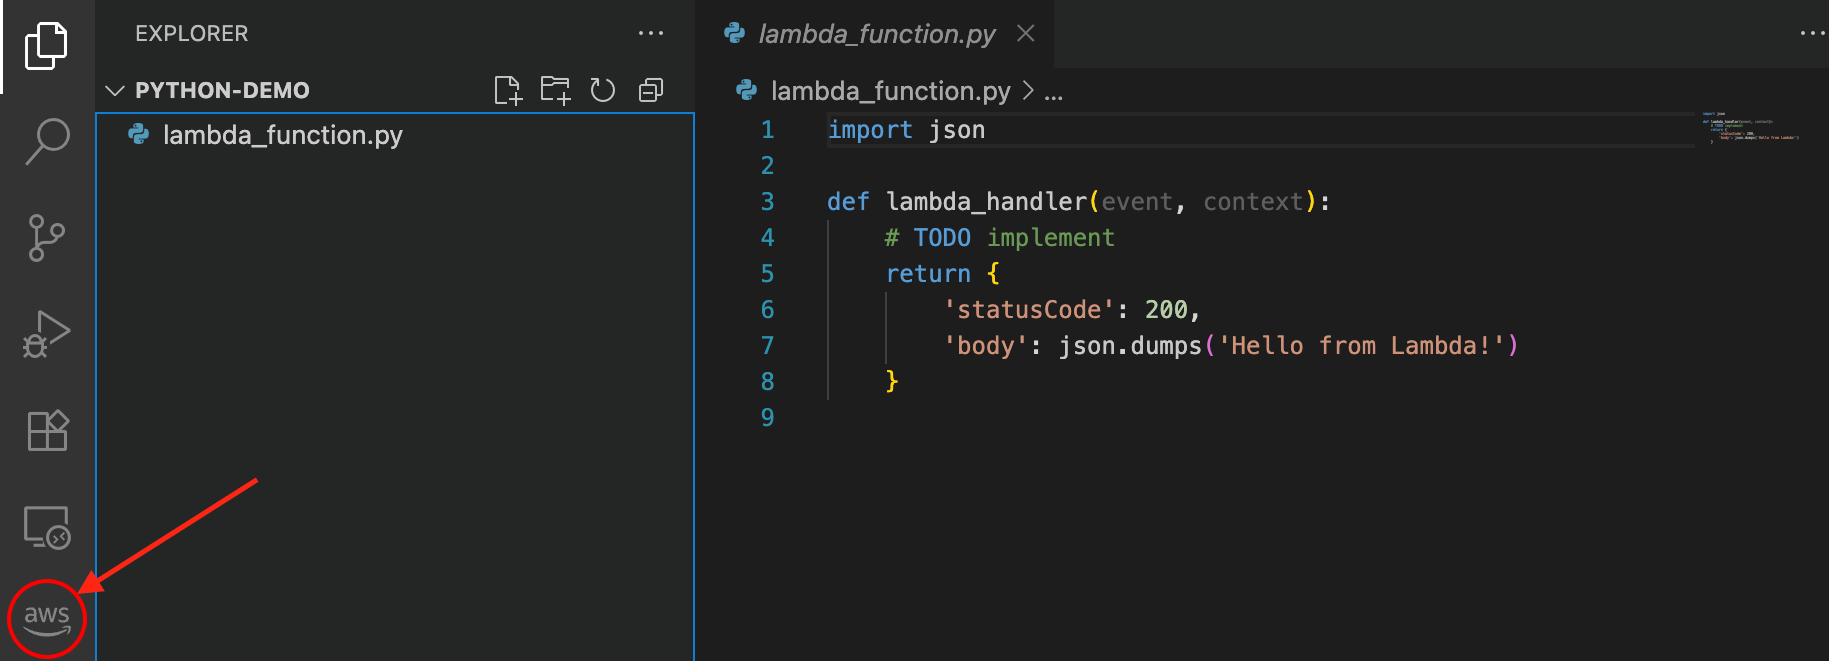The image size is (1829, 661).
Task: Switch to the lambda_function.py editor tab
Action: (876, 34)
